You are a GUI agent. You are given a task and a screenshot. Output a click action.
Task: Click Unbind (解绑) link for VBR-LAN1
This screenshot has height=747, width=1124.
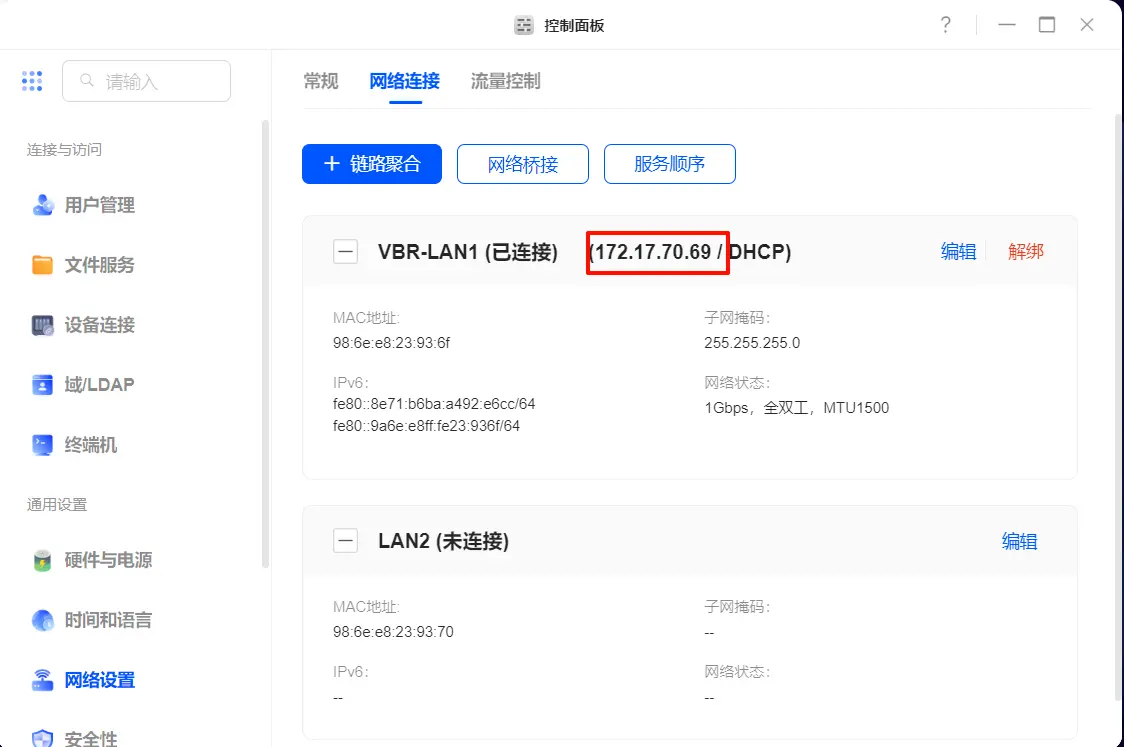coord(1025,252)
